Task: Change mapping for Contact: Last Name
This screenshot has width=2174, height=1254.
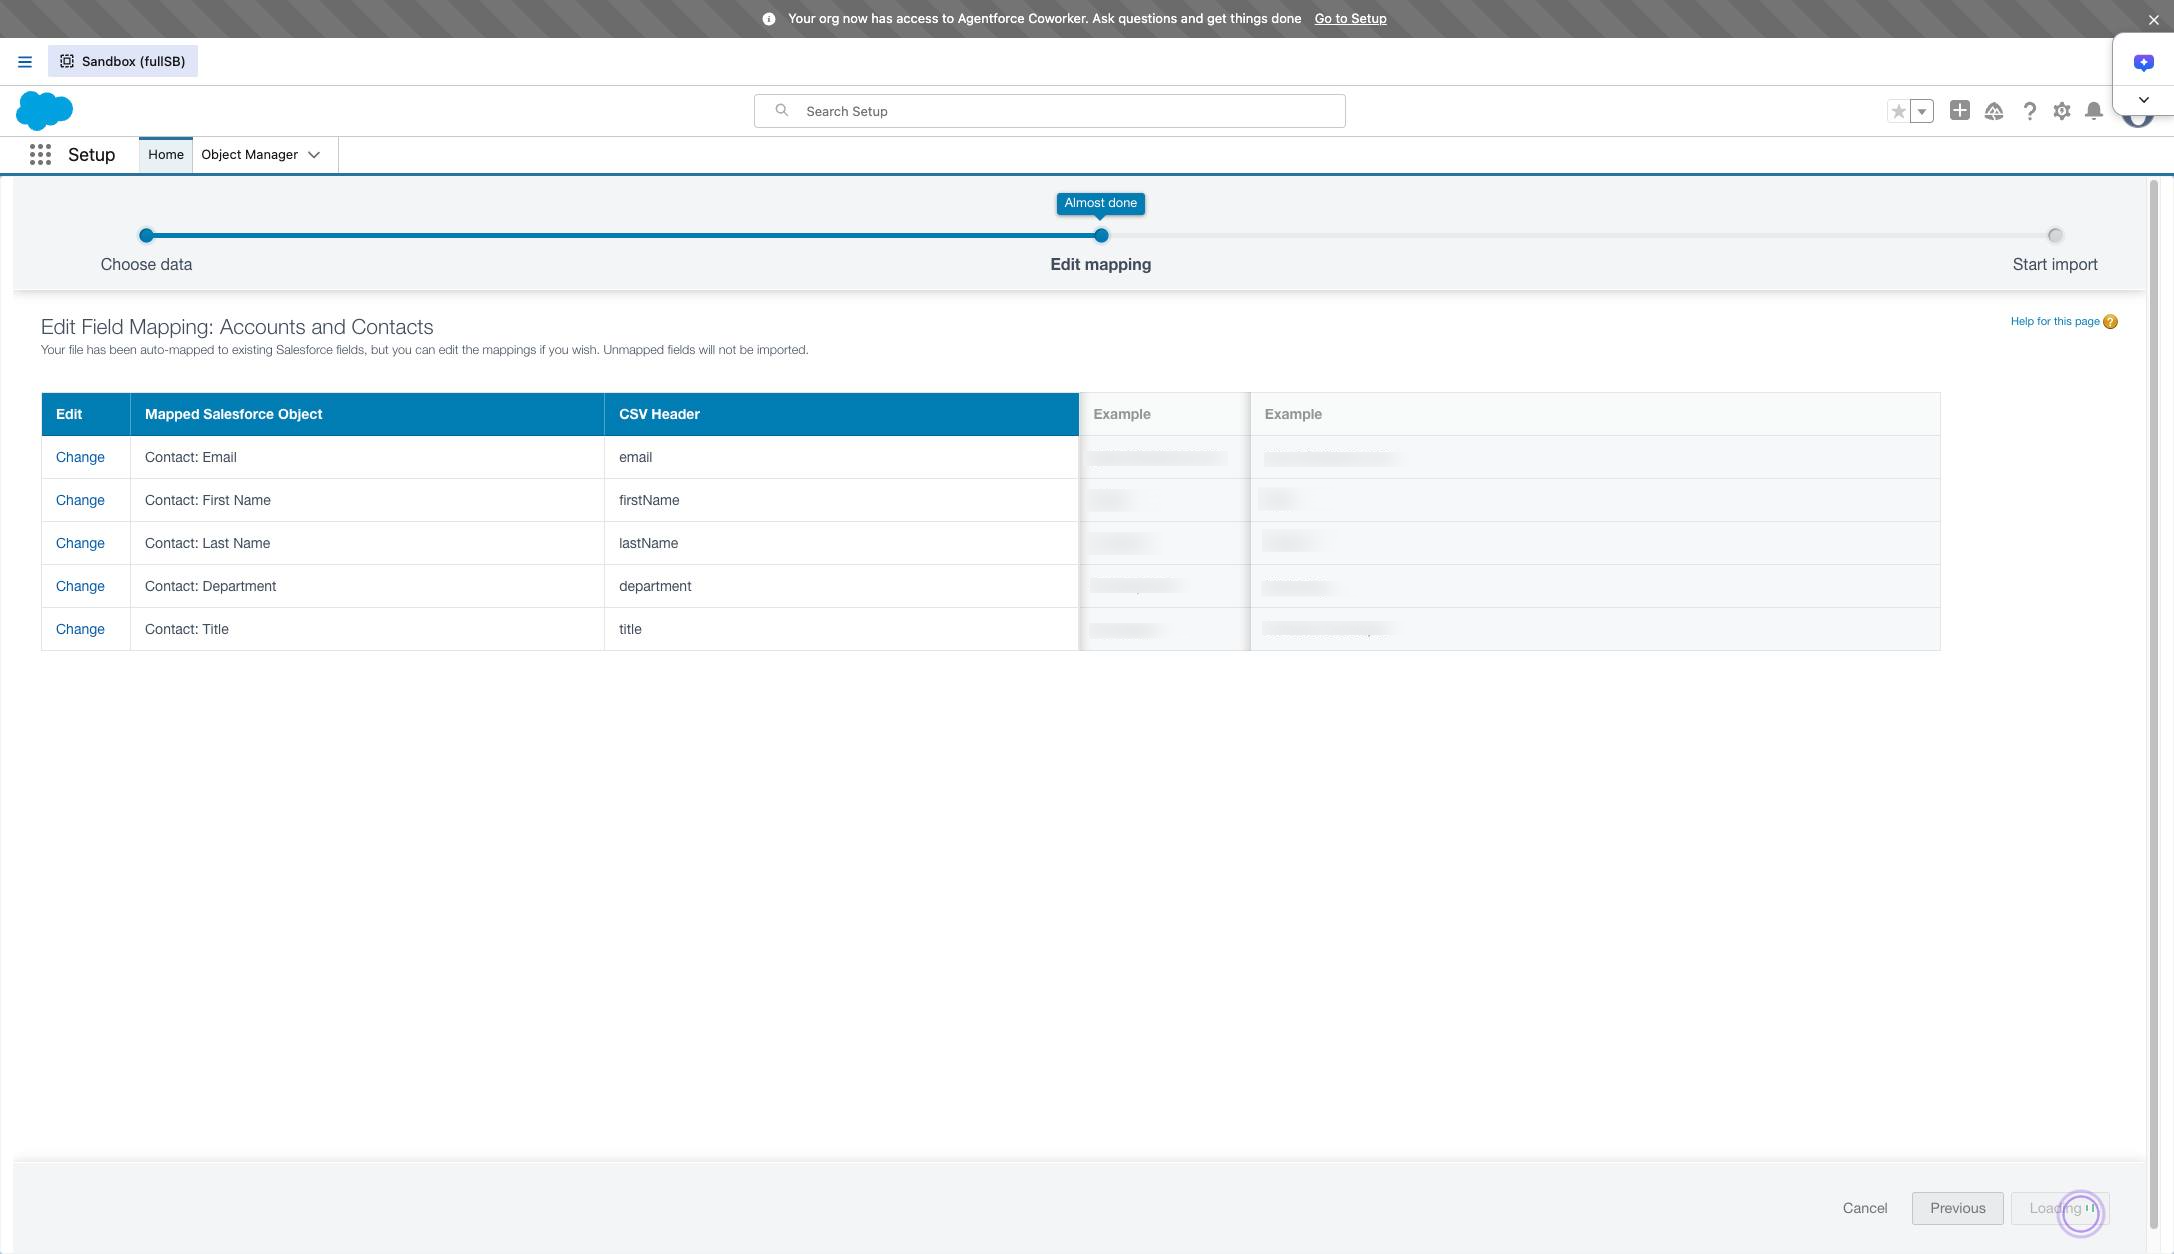Action: [x=80, y=543]
